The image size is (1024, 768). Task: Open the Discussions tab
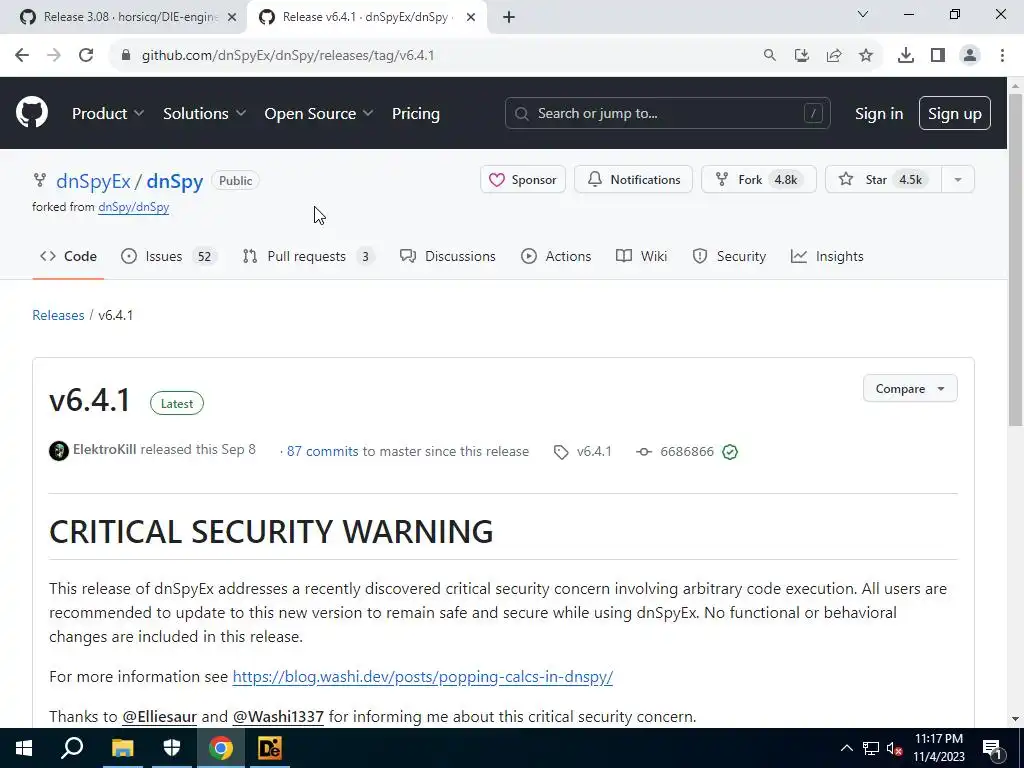447,256
